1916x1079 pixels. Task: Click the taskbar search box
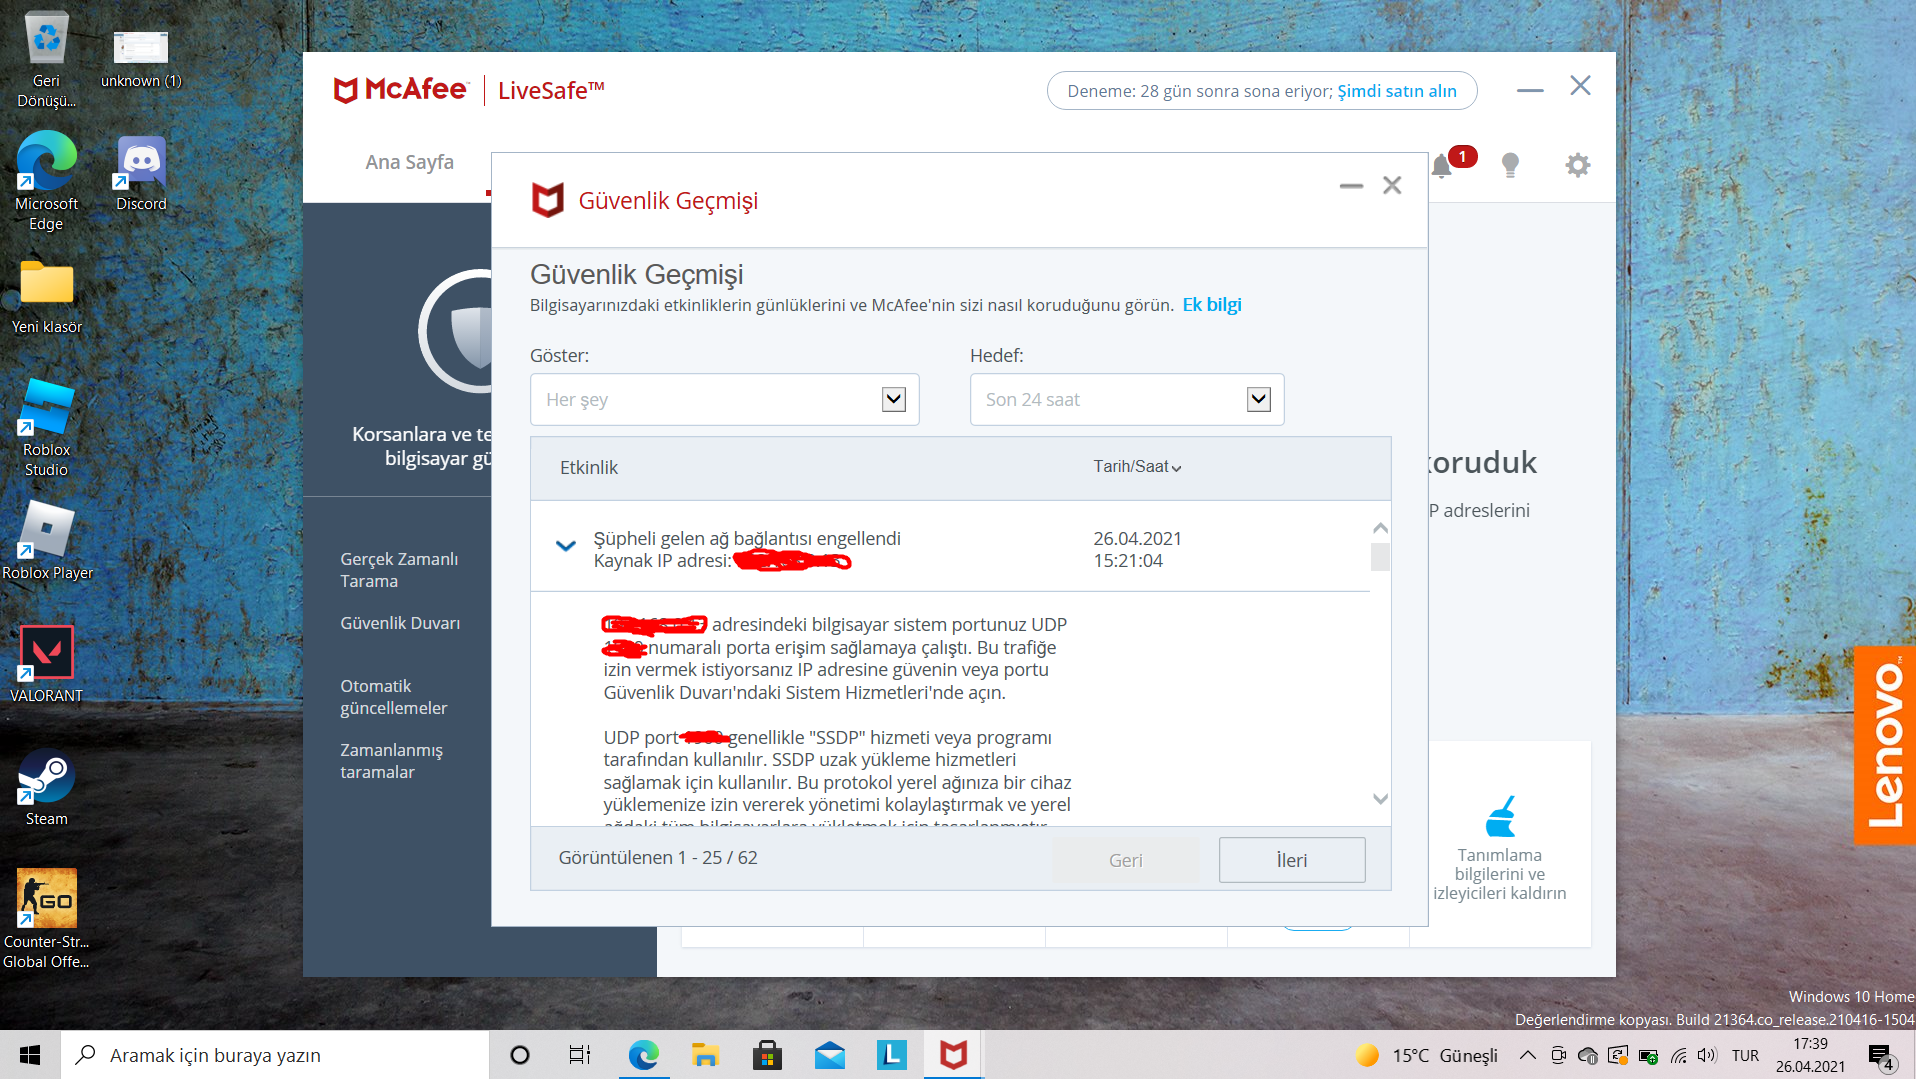point(275,1055)
